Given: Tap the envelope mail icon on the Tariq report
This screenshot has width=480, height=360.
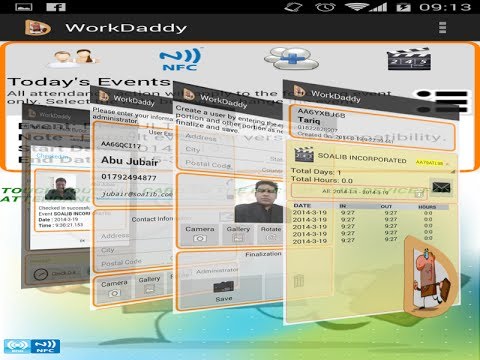Looking at the screenshot, I should click(441, 187).
